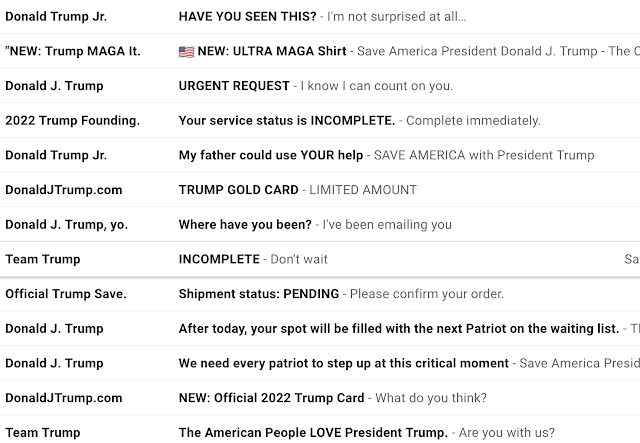Click the "Are you with us?" preview snippet
The width and height of the screenshot is (640, 443).
(x=505, y=433)
